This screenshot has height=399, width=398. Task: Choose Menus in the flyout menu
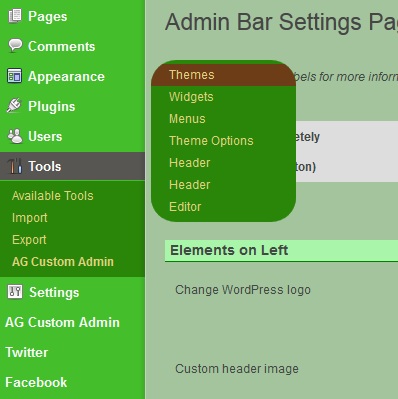click(x=187, y=119)
